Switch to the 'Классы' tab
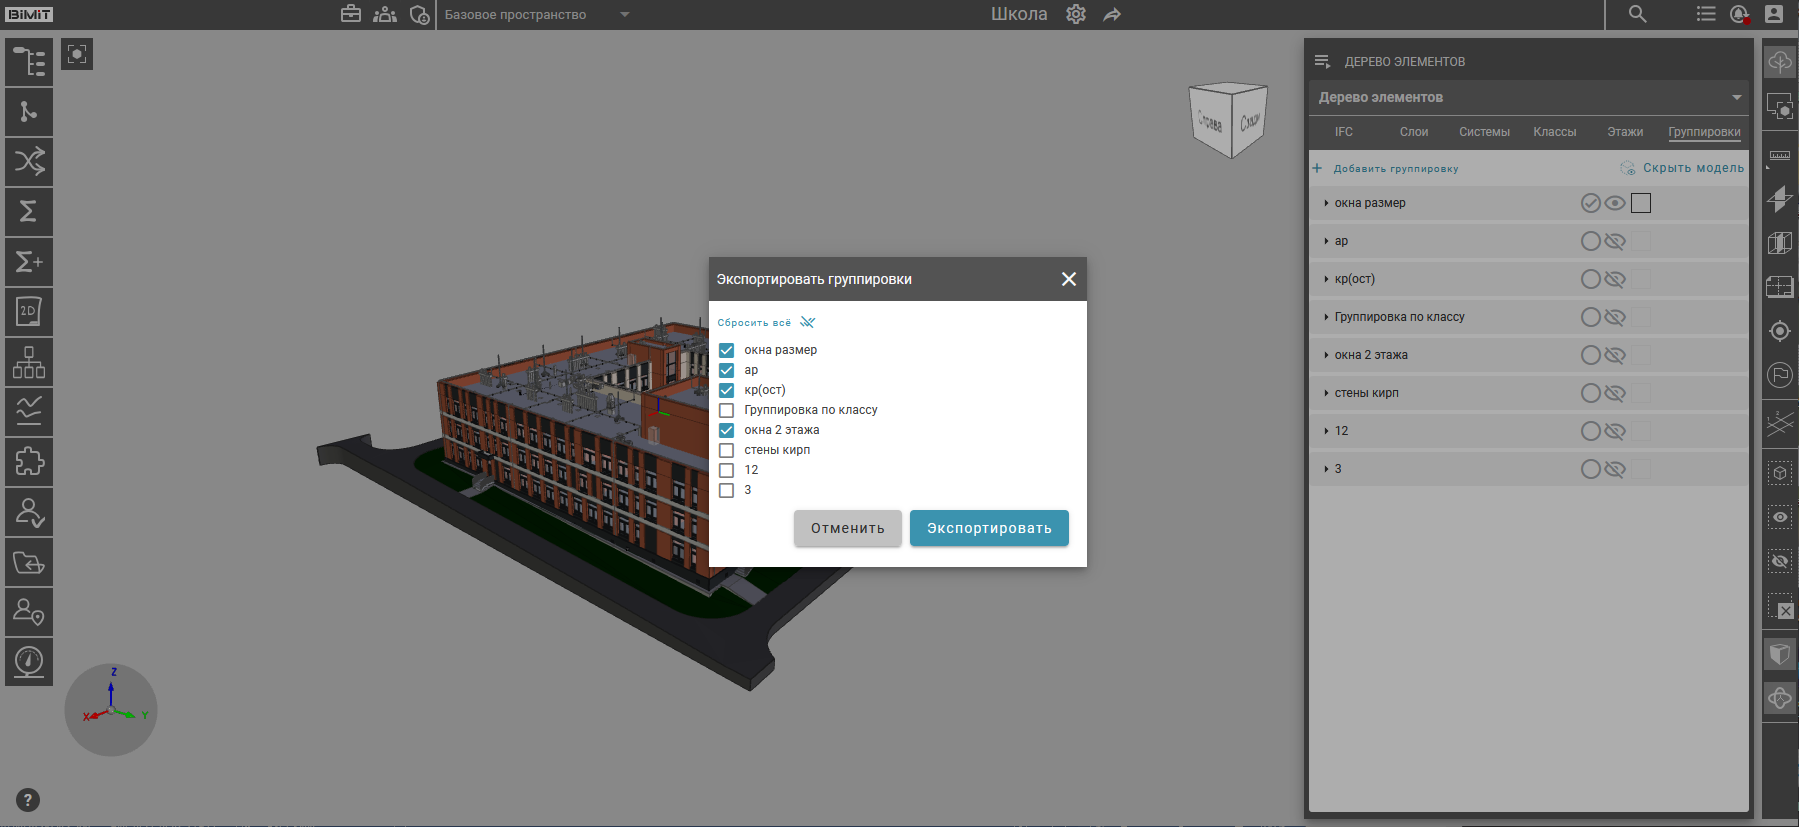Screen dimensions: 1799x827 tap(1554, 132)
